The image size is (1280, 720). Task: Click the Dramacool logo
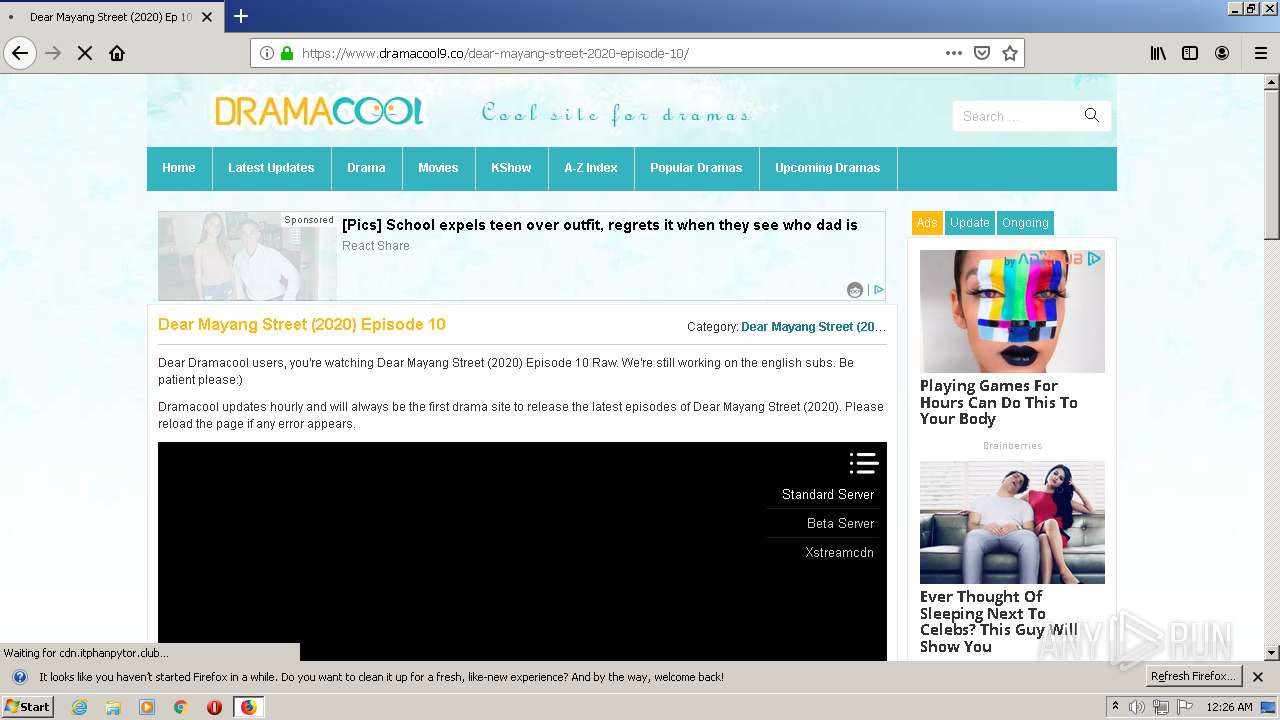click(319, 112)
